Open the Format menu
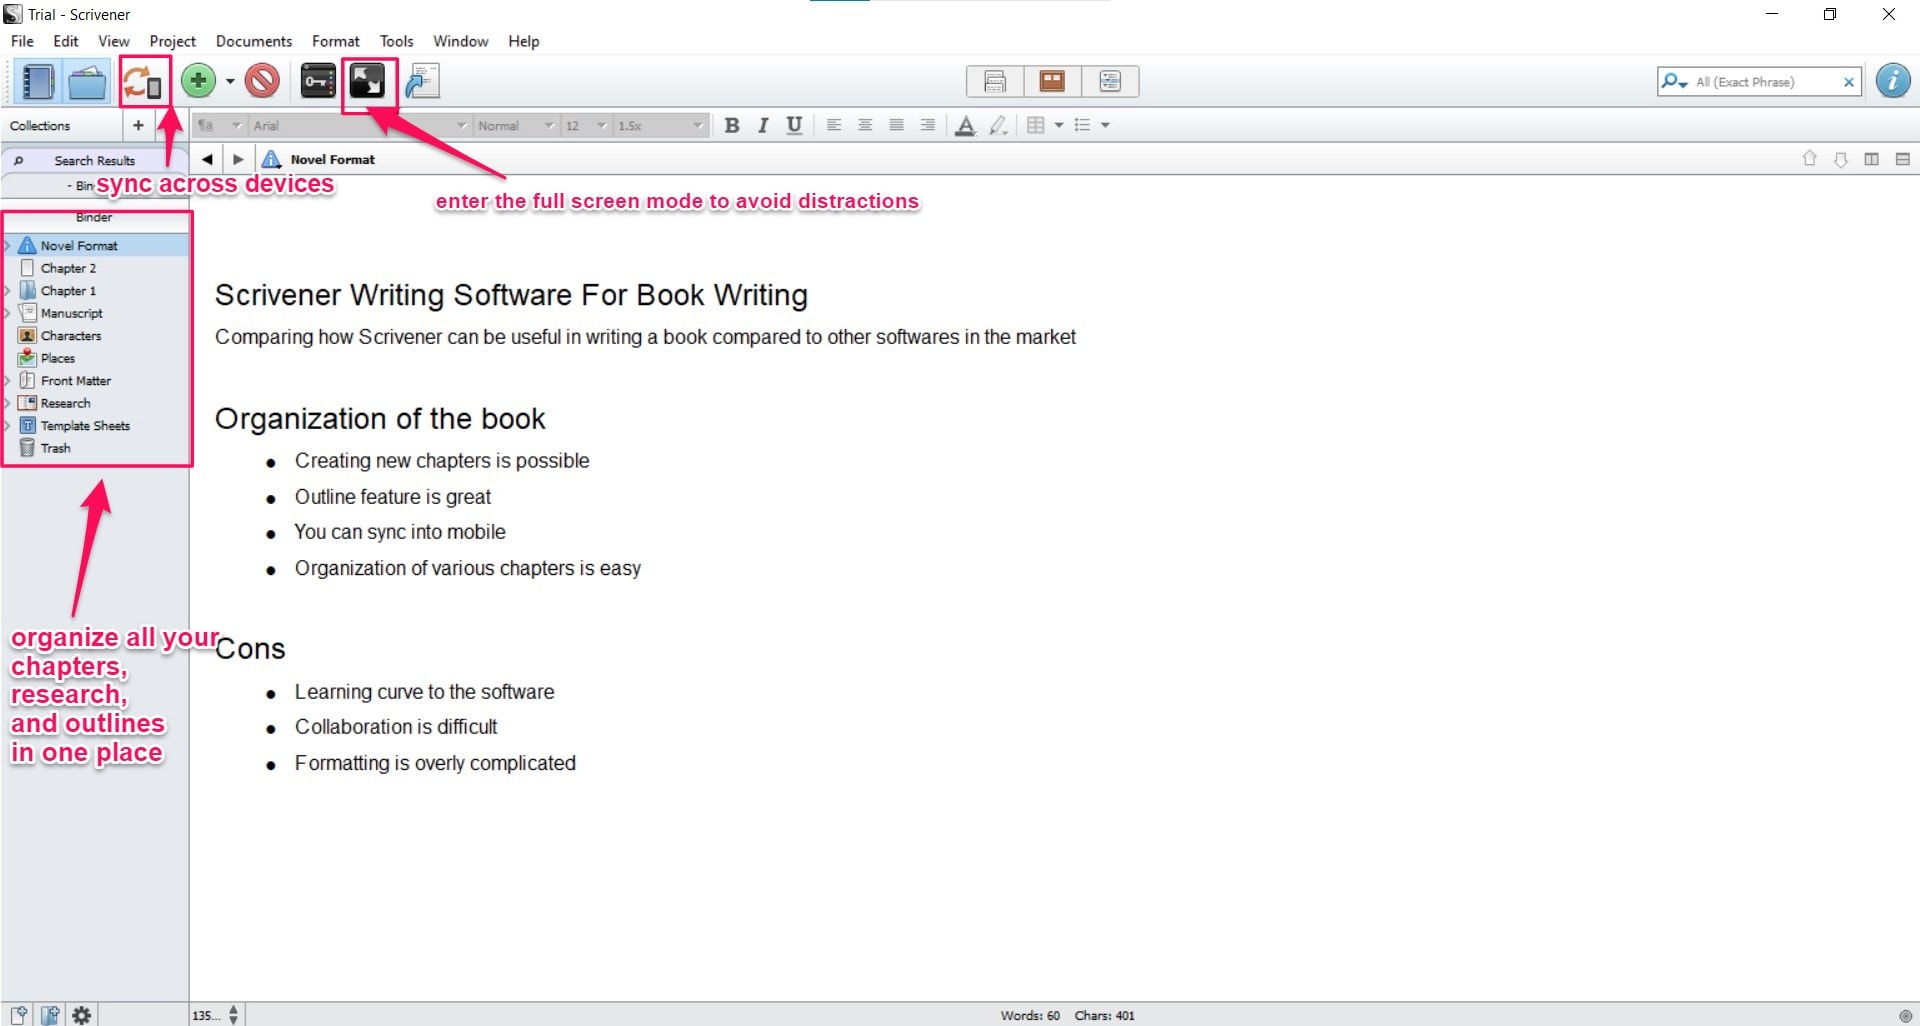The width and height of the screenshot is (1920, 1026). click(x=335, y=41)
